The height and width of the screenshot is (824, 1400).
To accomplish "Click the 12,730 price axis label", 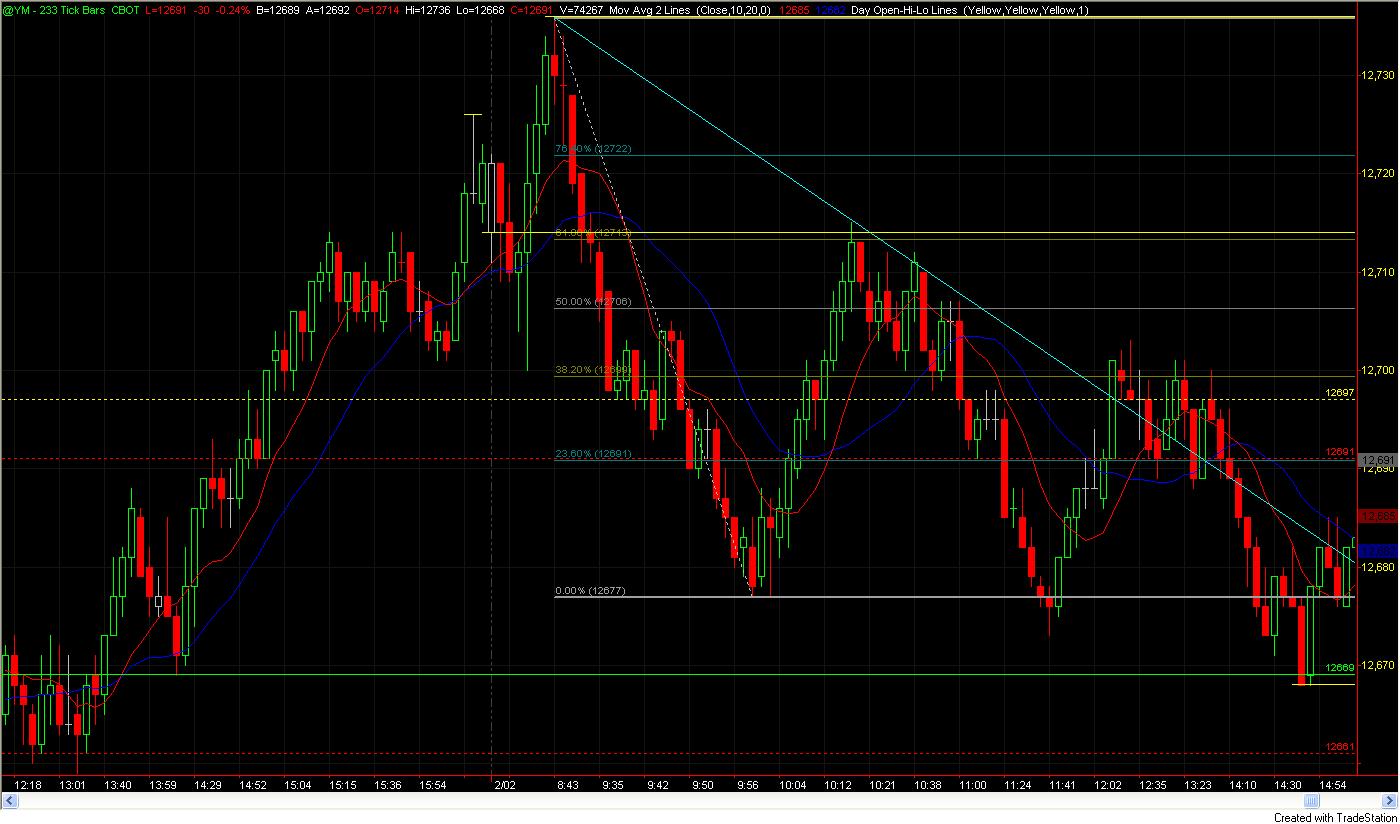I will pyautogui.click(x=1377, y=75).
